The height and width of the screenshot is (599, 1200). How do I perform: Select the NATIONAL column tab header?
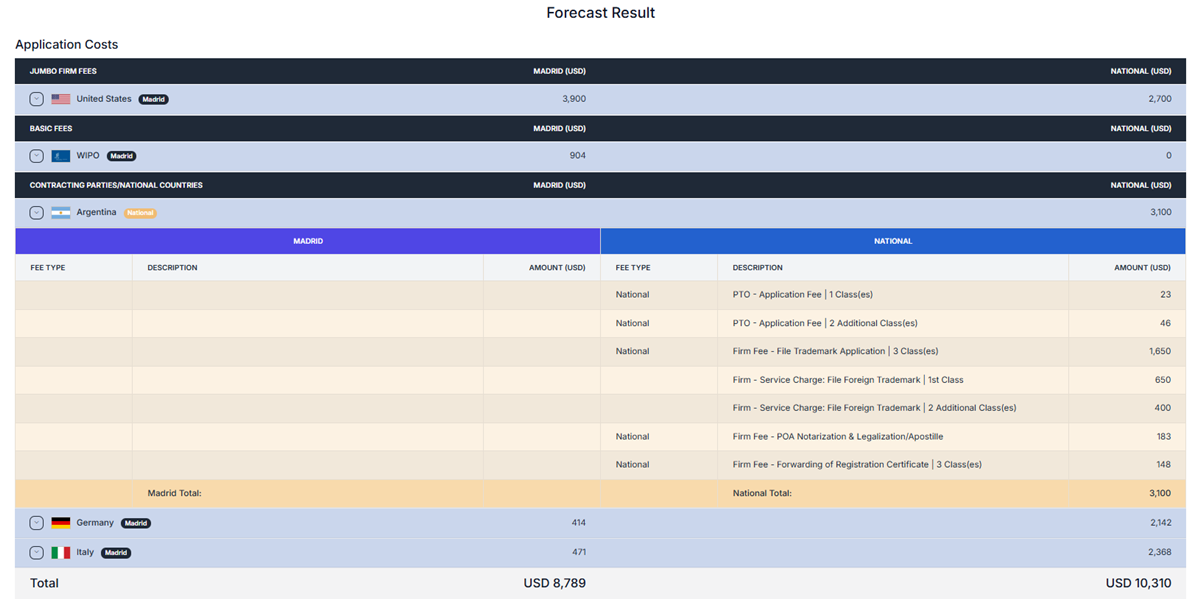[893, 241]
